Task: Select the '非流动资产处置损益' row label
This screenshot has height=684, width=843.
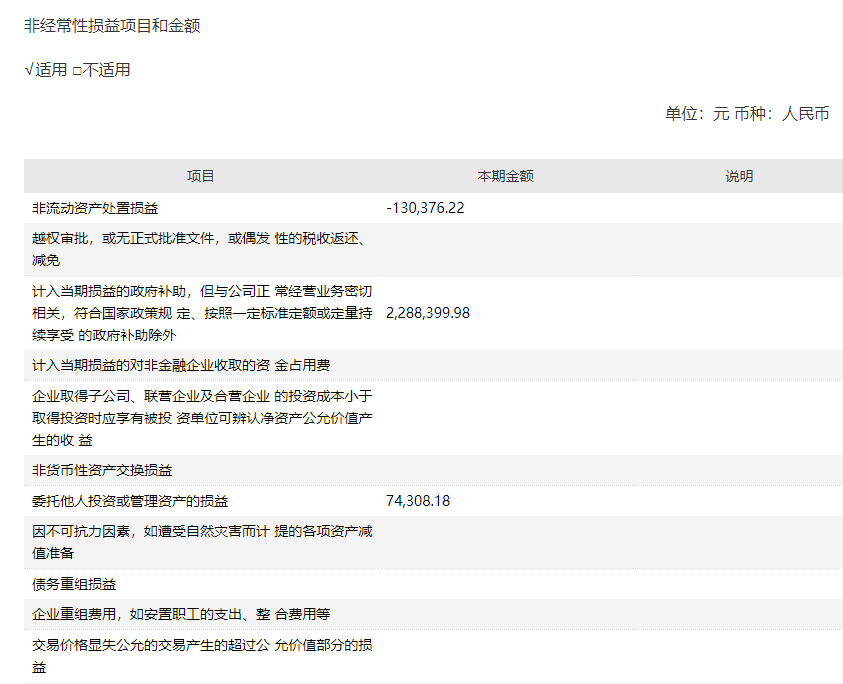Action: pyautogui.click(x=95, y=208)
